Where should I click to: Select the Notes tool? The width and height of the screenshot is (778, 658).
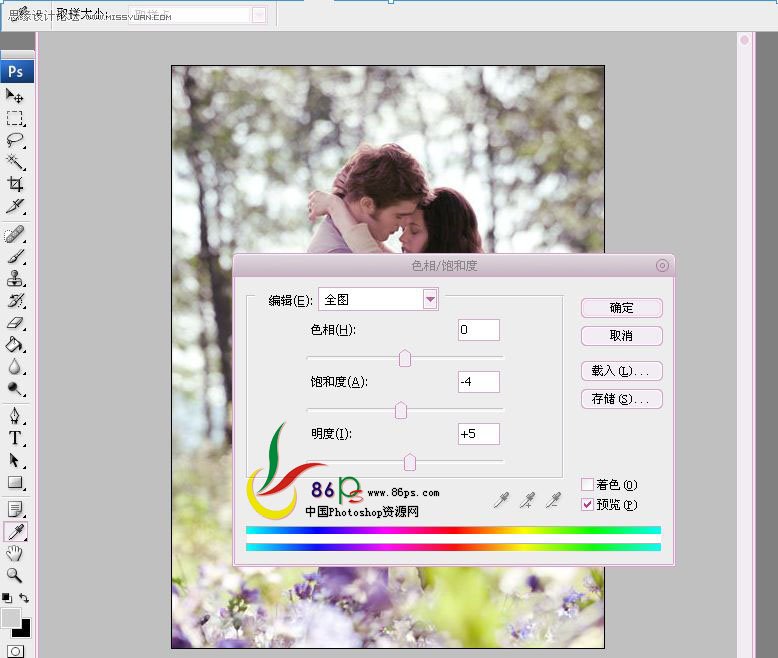click(x=14, y=509)
